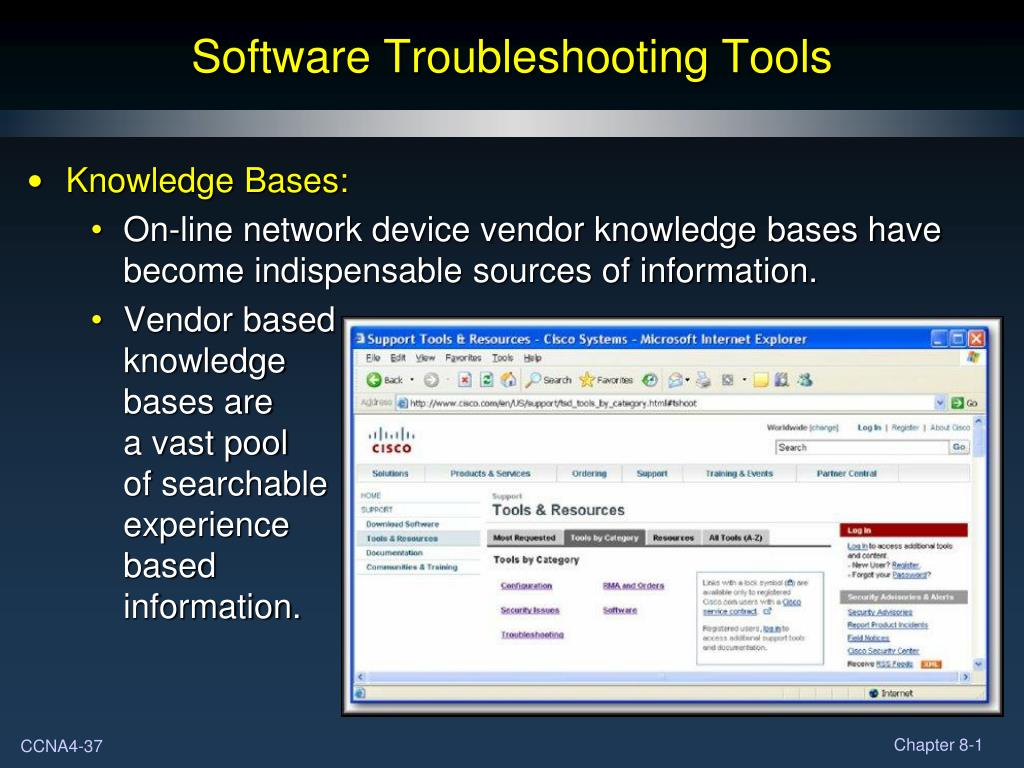Click Training & Events navigation item
Screen dimensions: 1024x768
(739, 473)
